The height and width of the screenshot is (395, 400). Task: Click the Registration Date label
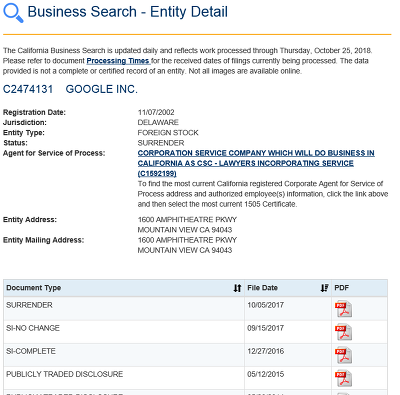34,112
